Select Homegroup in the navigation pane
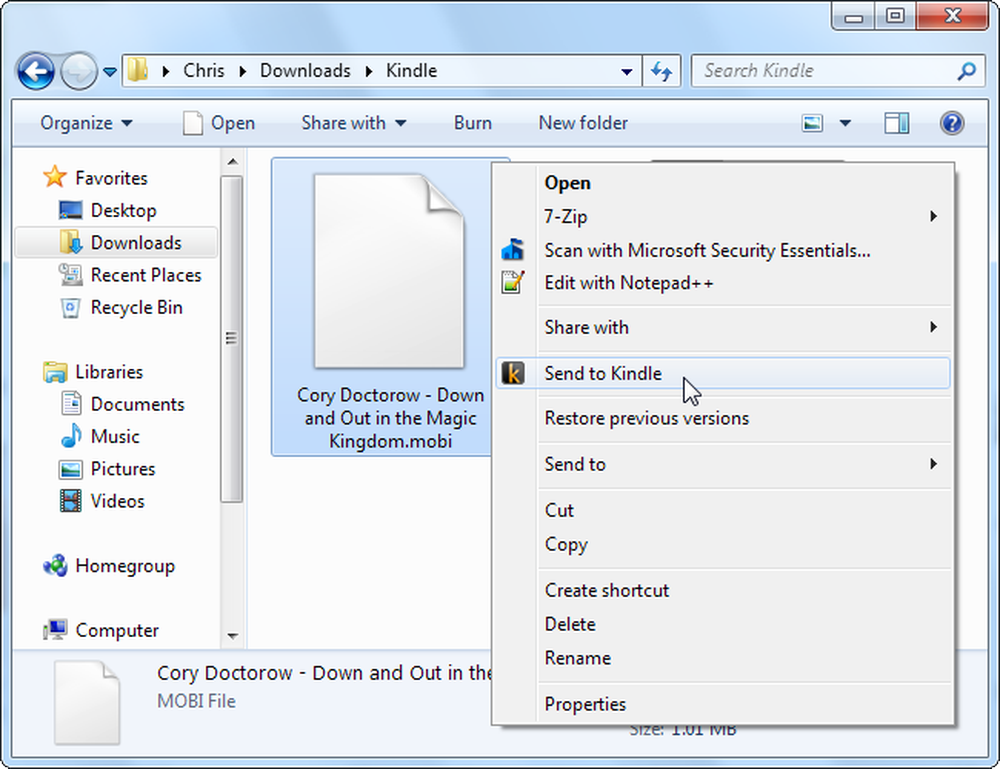The width and height of the screenshot is (1000, 769). click(x=108, y=566)
